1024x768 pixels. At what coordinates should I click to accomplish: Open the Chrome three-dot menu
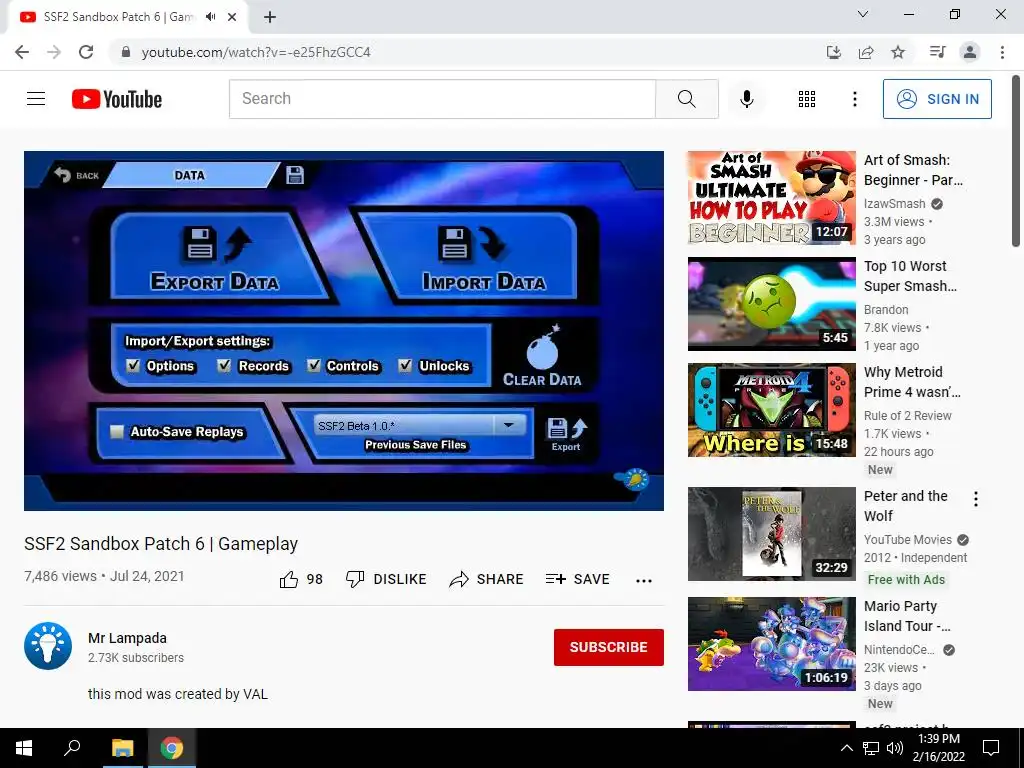[1002, 52]
